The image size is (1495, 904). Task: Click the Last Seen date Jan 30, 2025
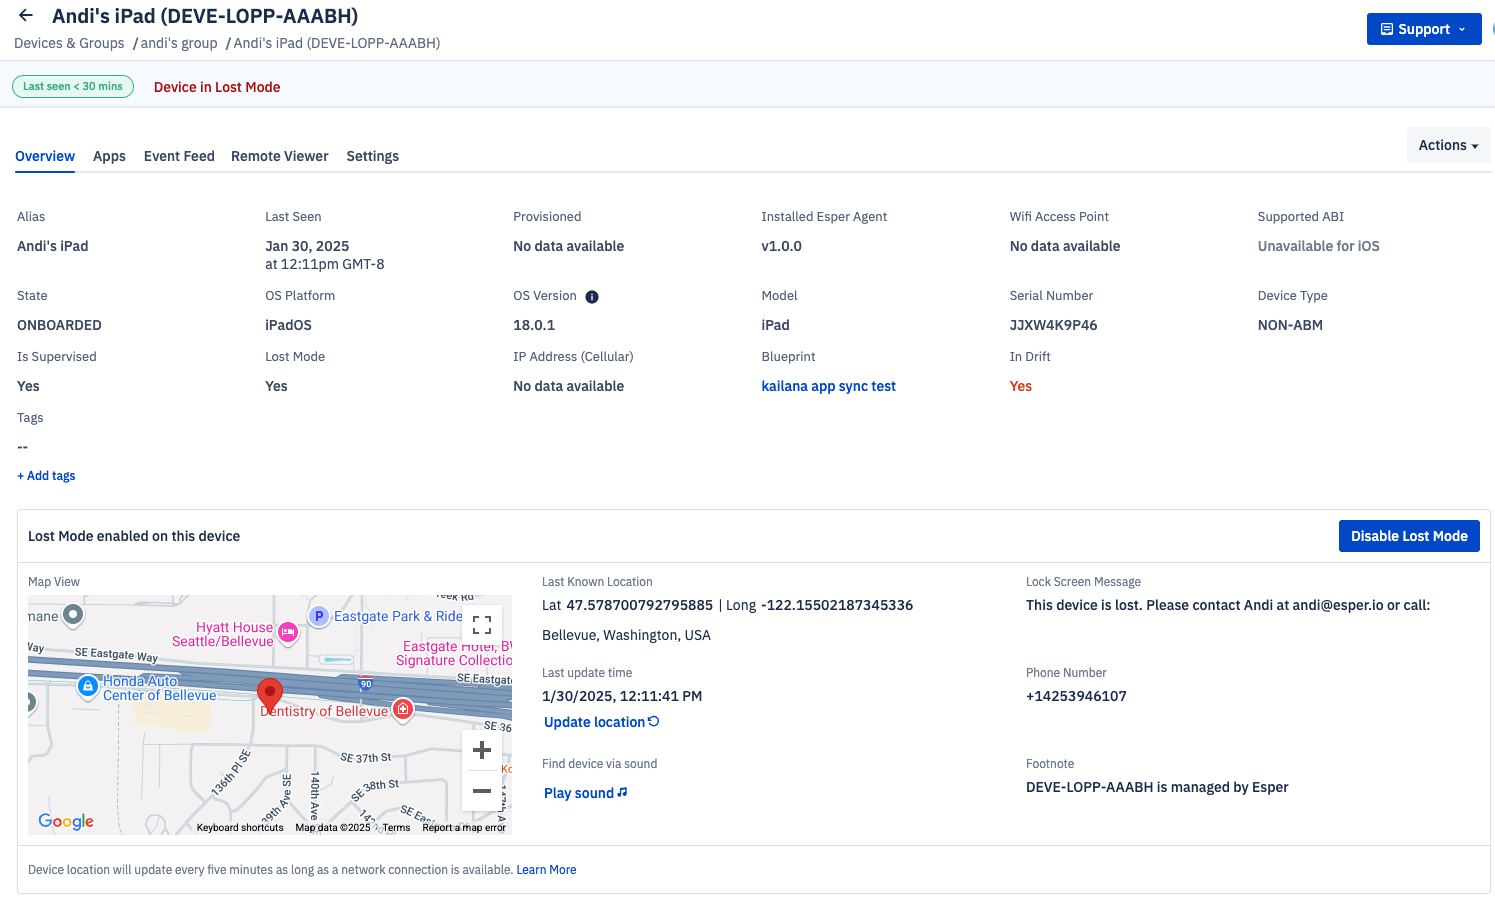(x=307, y=246)
